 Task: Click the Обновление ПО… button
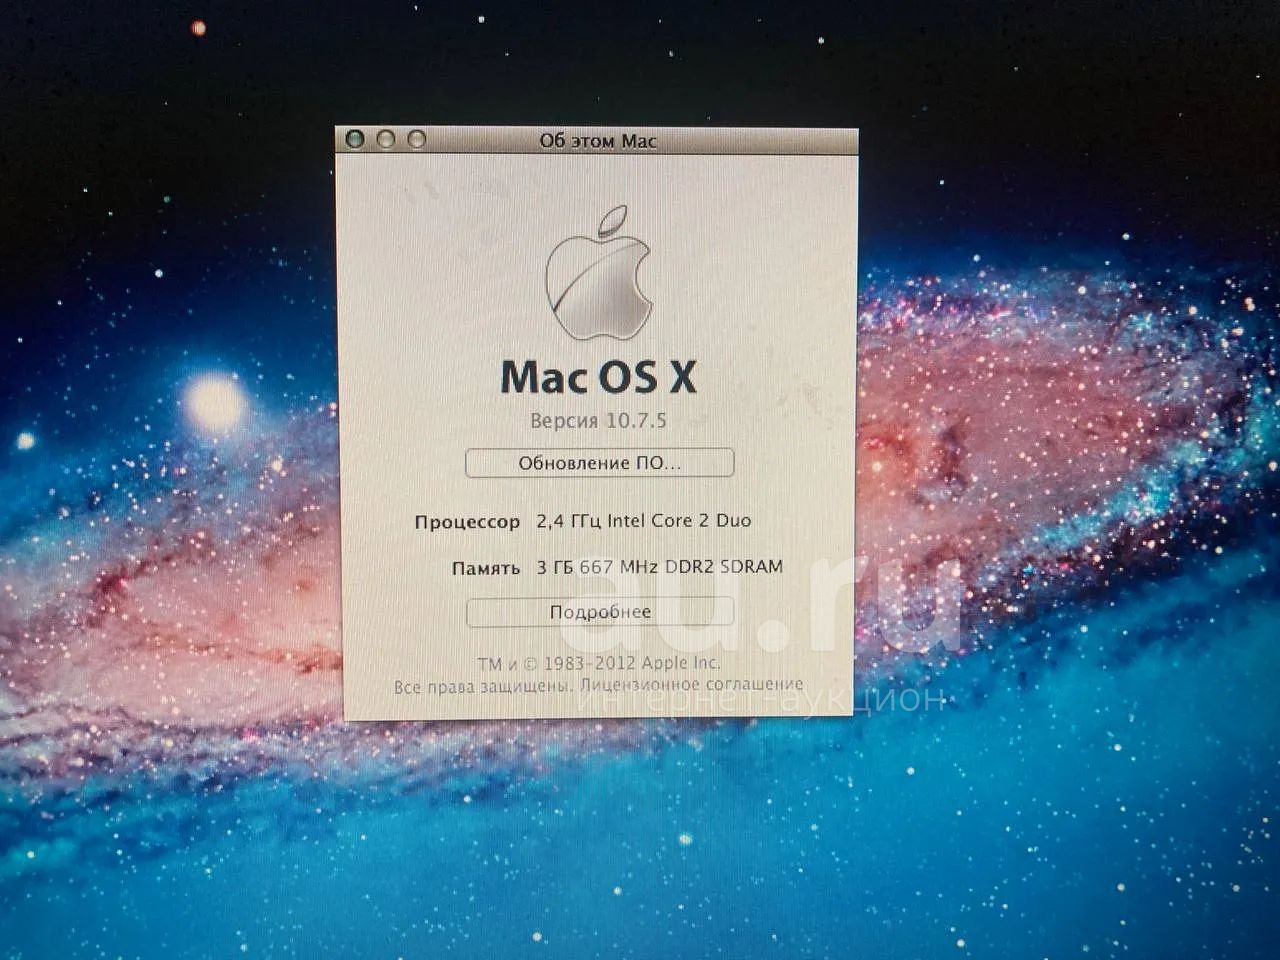pyautogui.click(x=599, y=463)
